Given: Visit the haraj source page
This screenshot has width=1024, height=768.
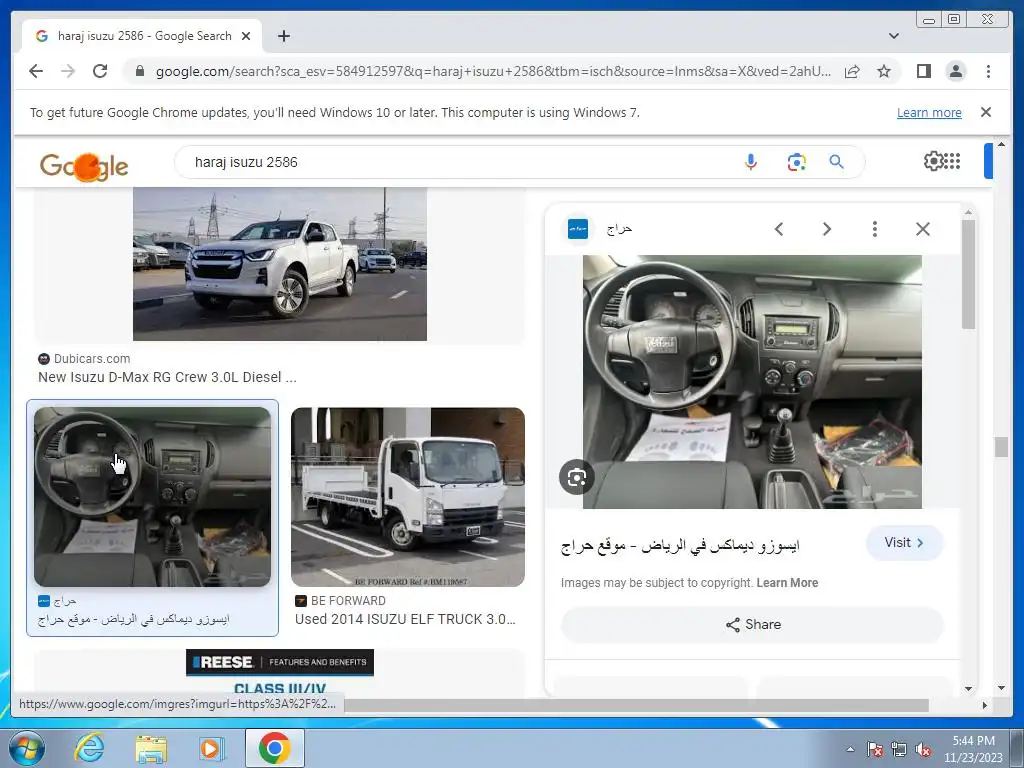Looking at the screenshot, I should 904,543.
